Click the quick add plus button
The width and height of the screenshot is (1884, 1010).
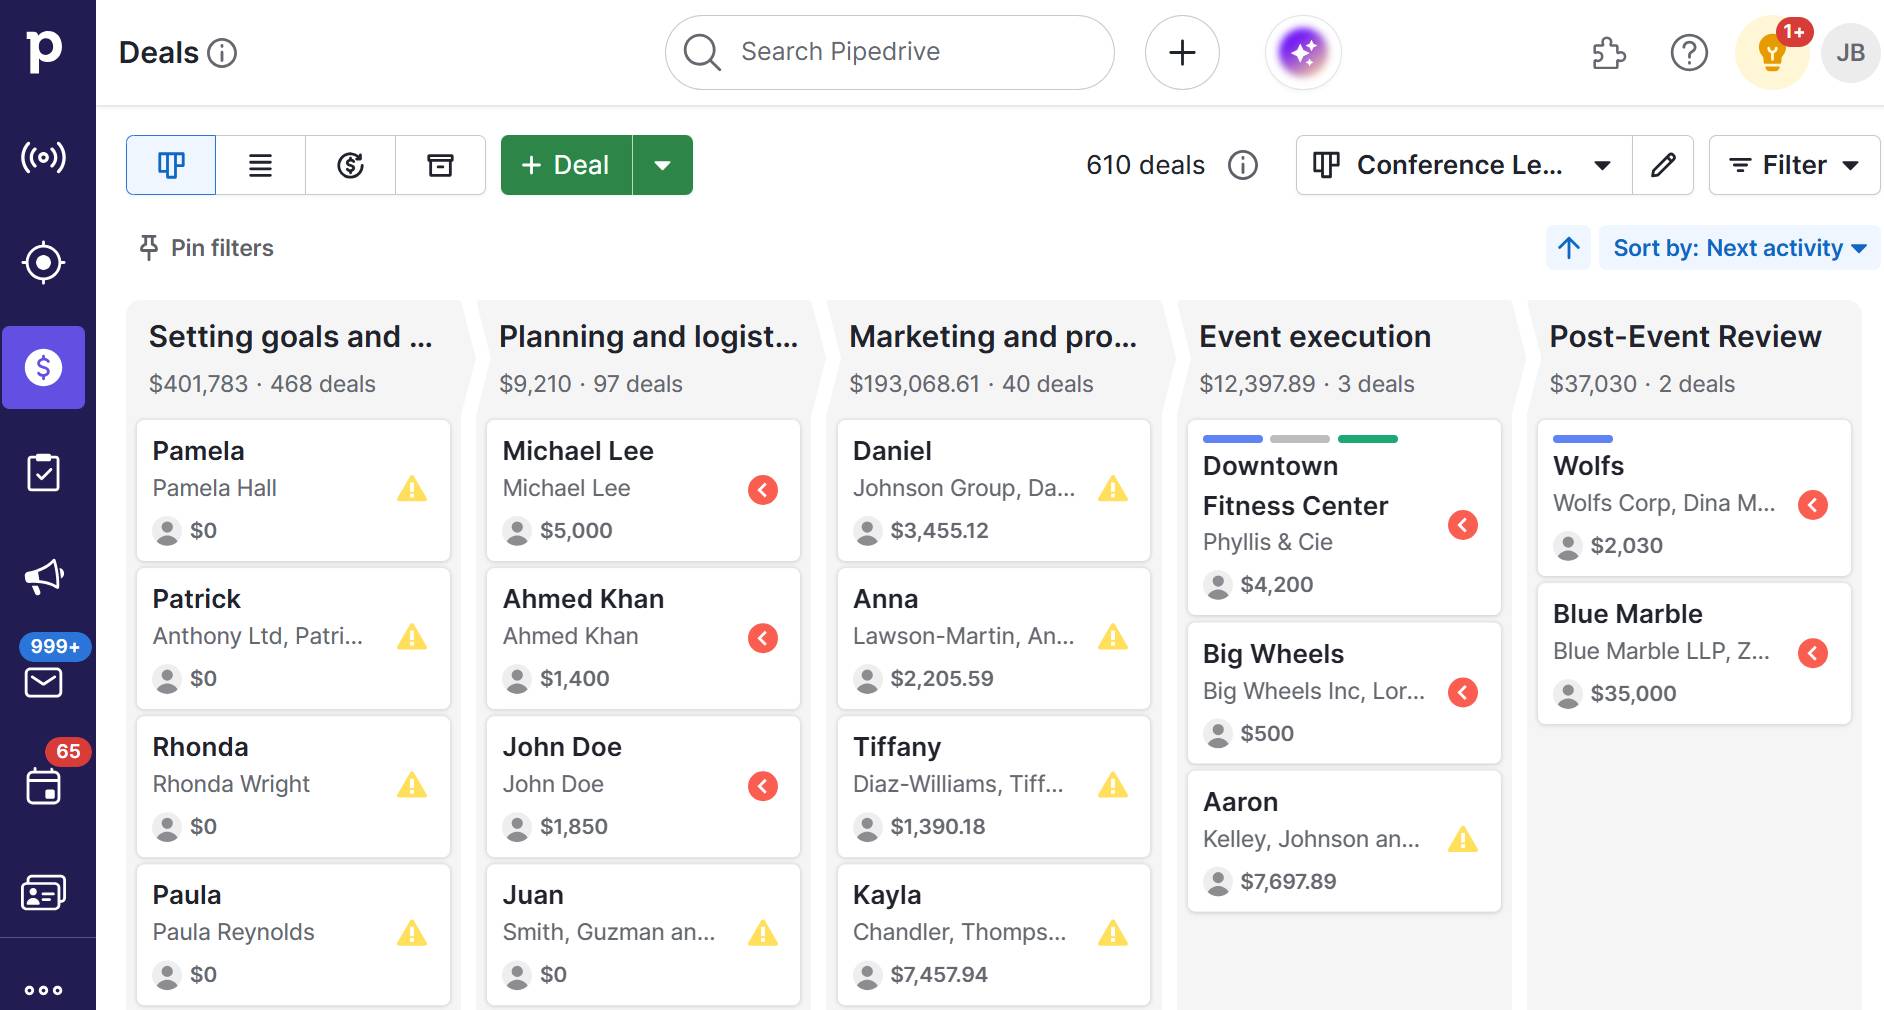[1182, 52]
